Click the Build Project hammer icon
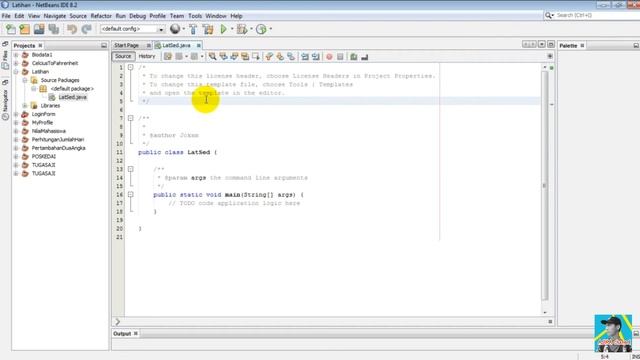 click(193, 29)
